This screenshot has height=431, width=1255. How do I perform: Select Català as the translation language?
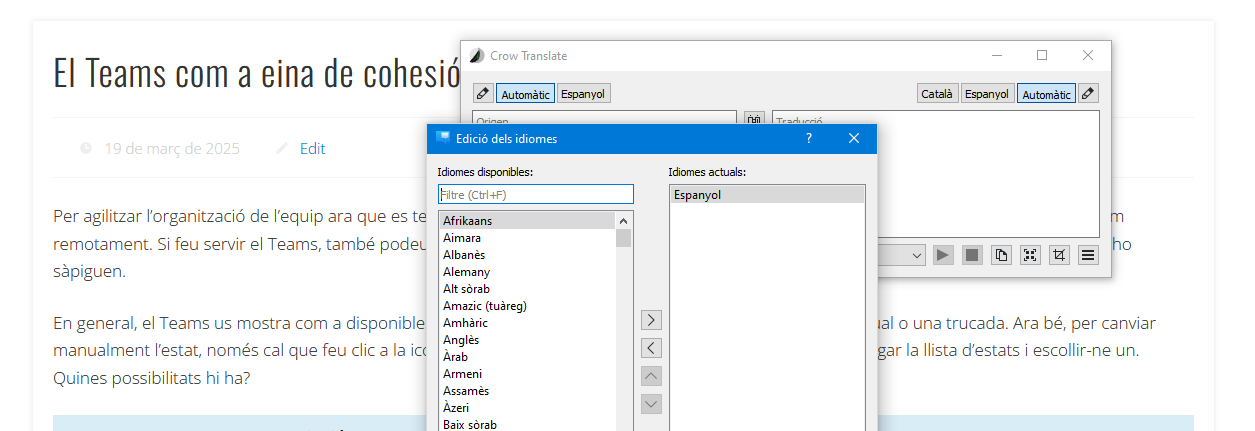point(937,94)
